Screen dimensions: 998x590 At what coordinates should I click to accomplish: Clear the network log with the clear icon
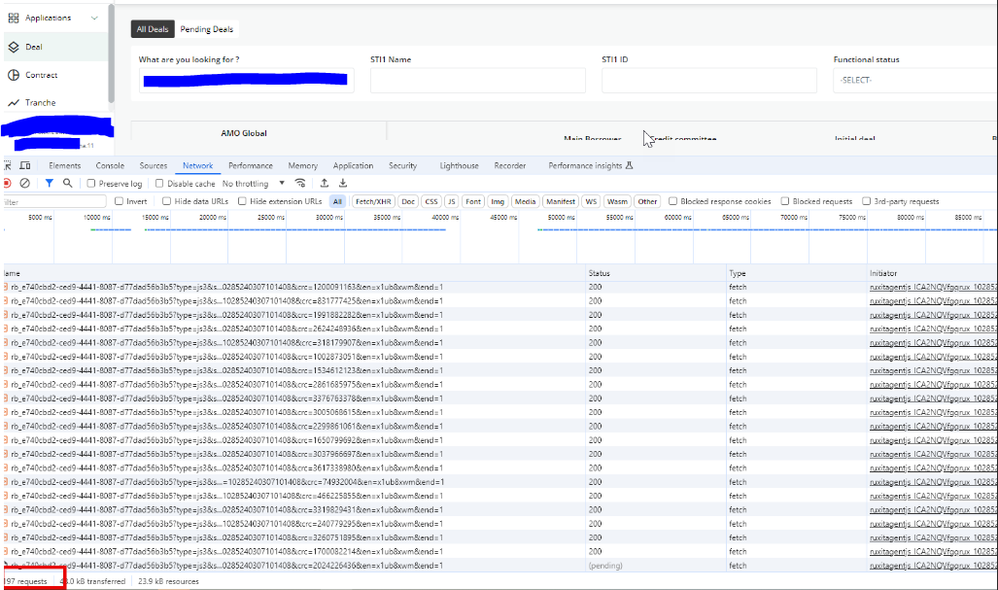(x=25, y=184)
